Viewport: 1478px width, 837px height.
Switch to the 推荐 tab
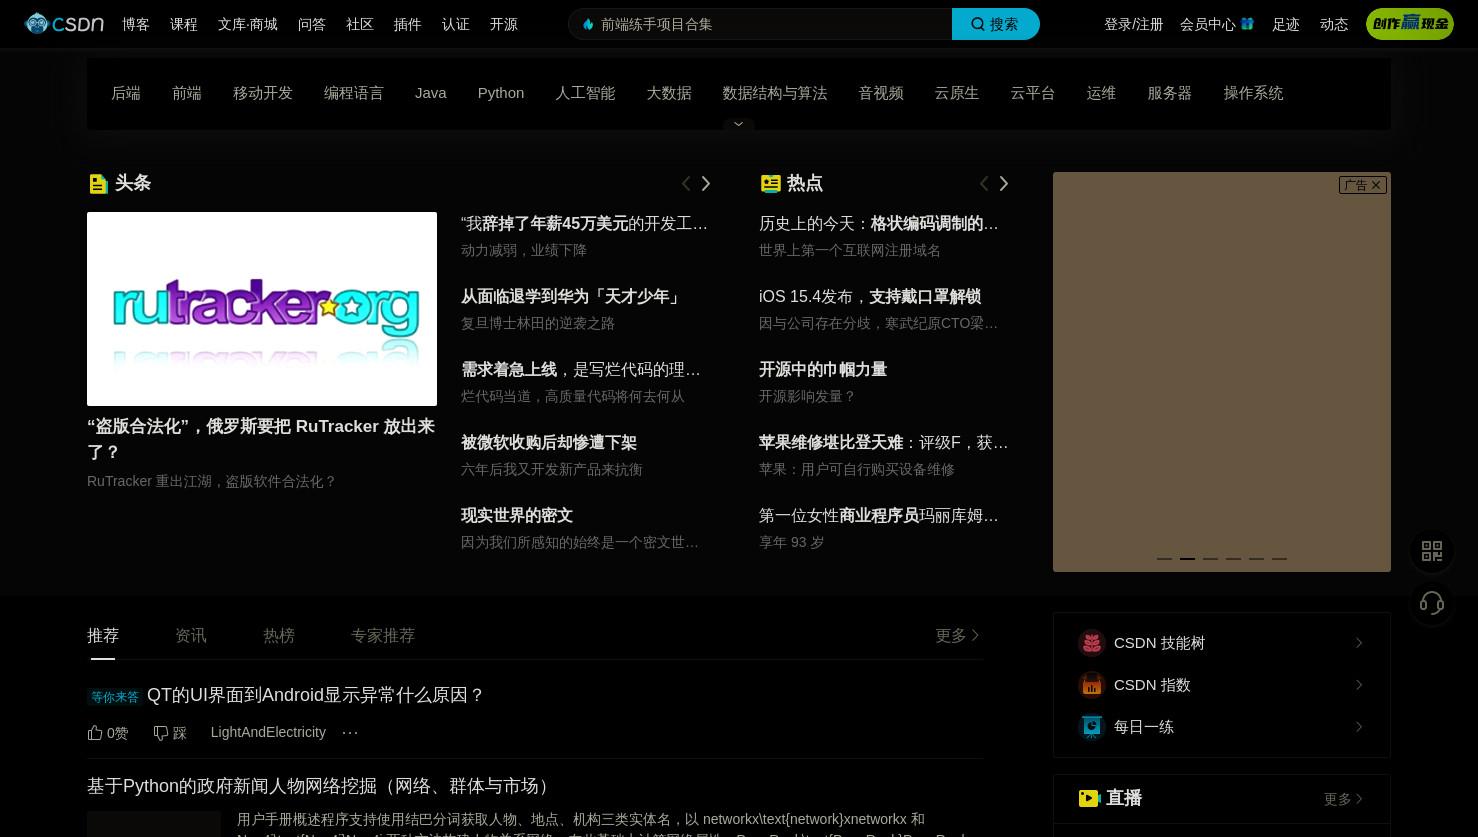(103, 636)
